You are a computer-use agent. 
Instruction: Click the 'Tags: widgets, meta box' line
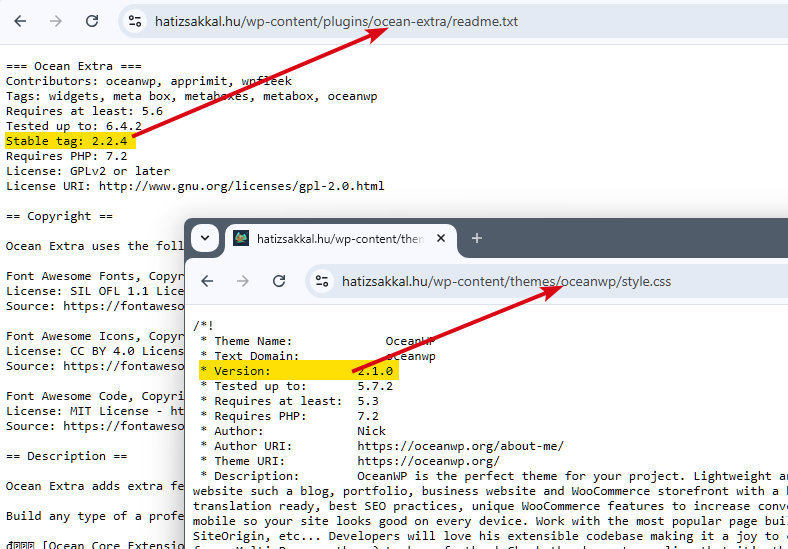tap(191, 97)
